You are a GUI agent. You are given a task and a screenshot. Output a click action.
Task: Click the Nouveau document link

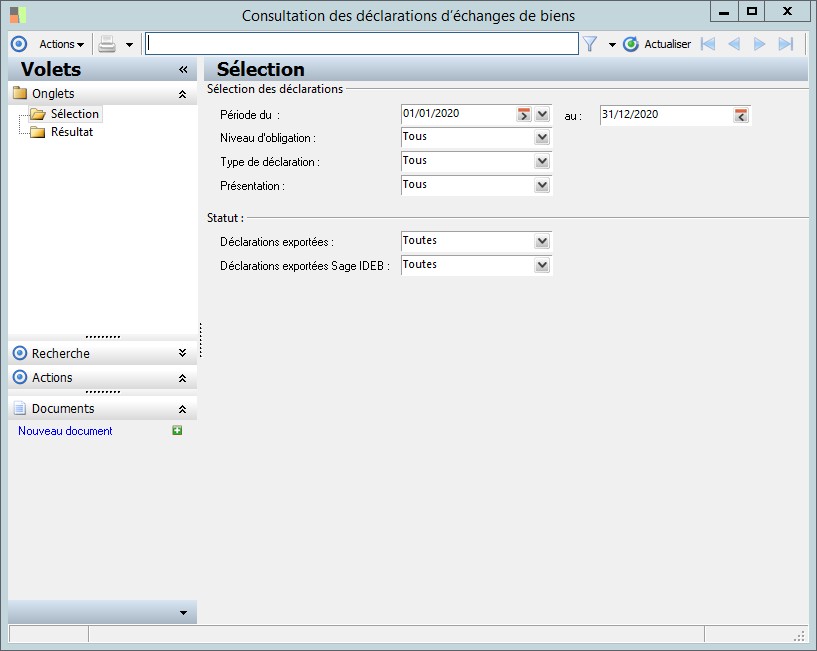pos(65,431)
